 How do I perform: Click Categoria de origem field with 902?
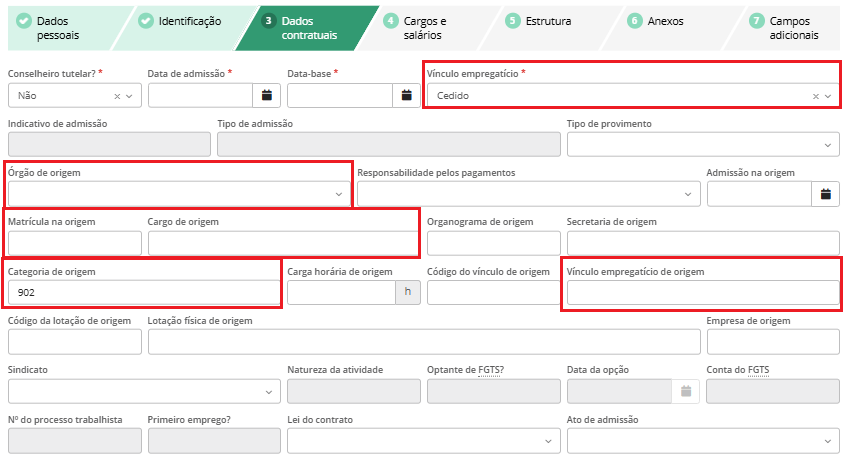pos(143,293)
